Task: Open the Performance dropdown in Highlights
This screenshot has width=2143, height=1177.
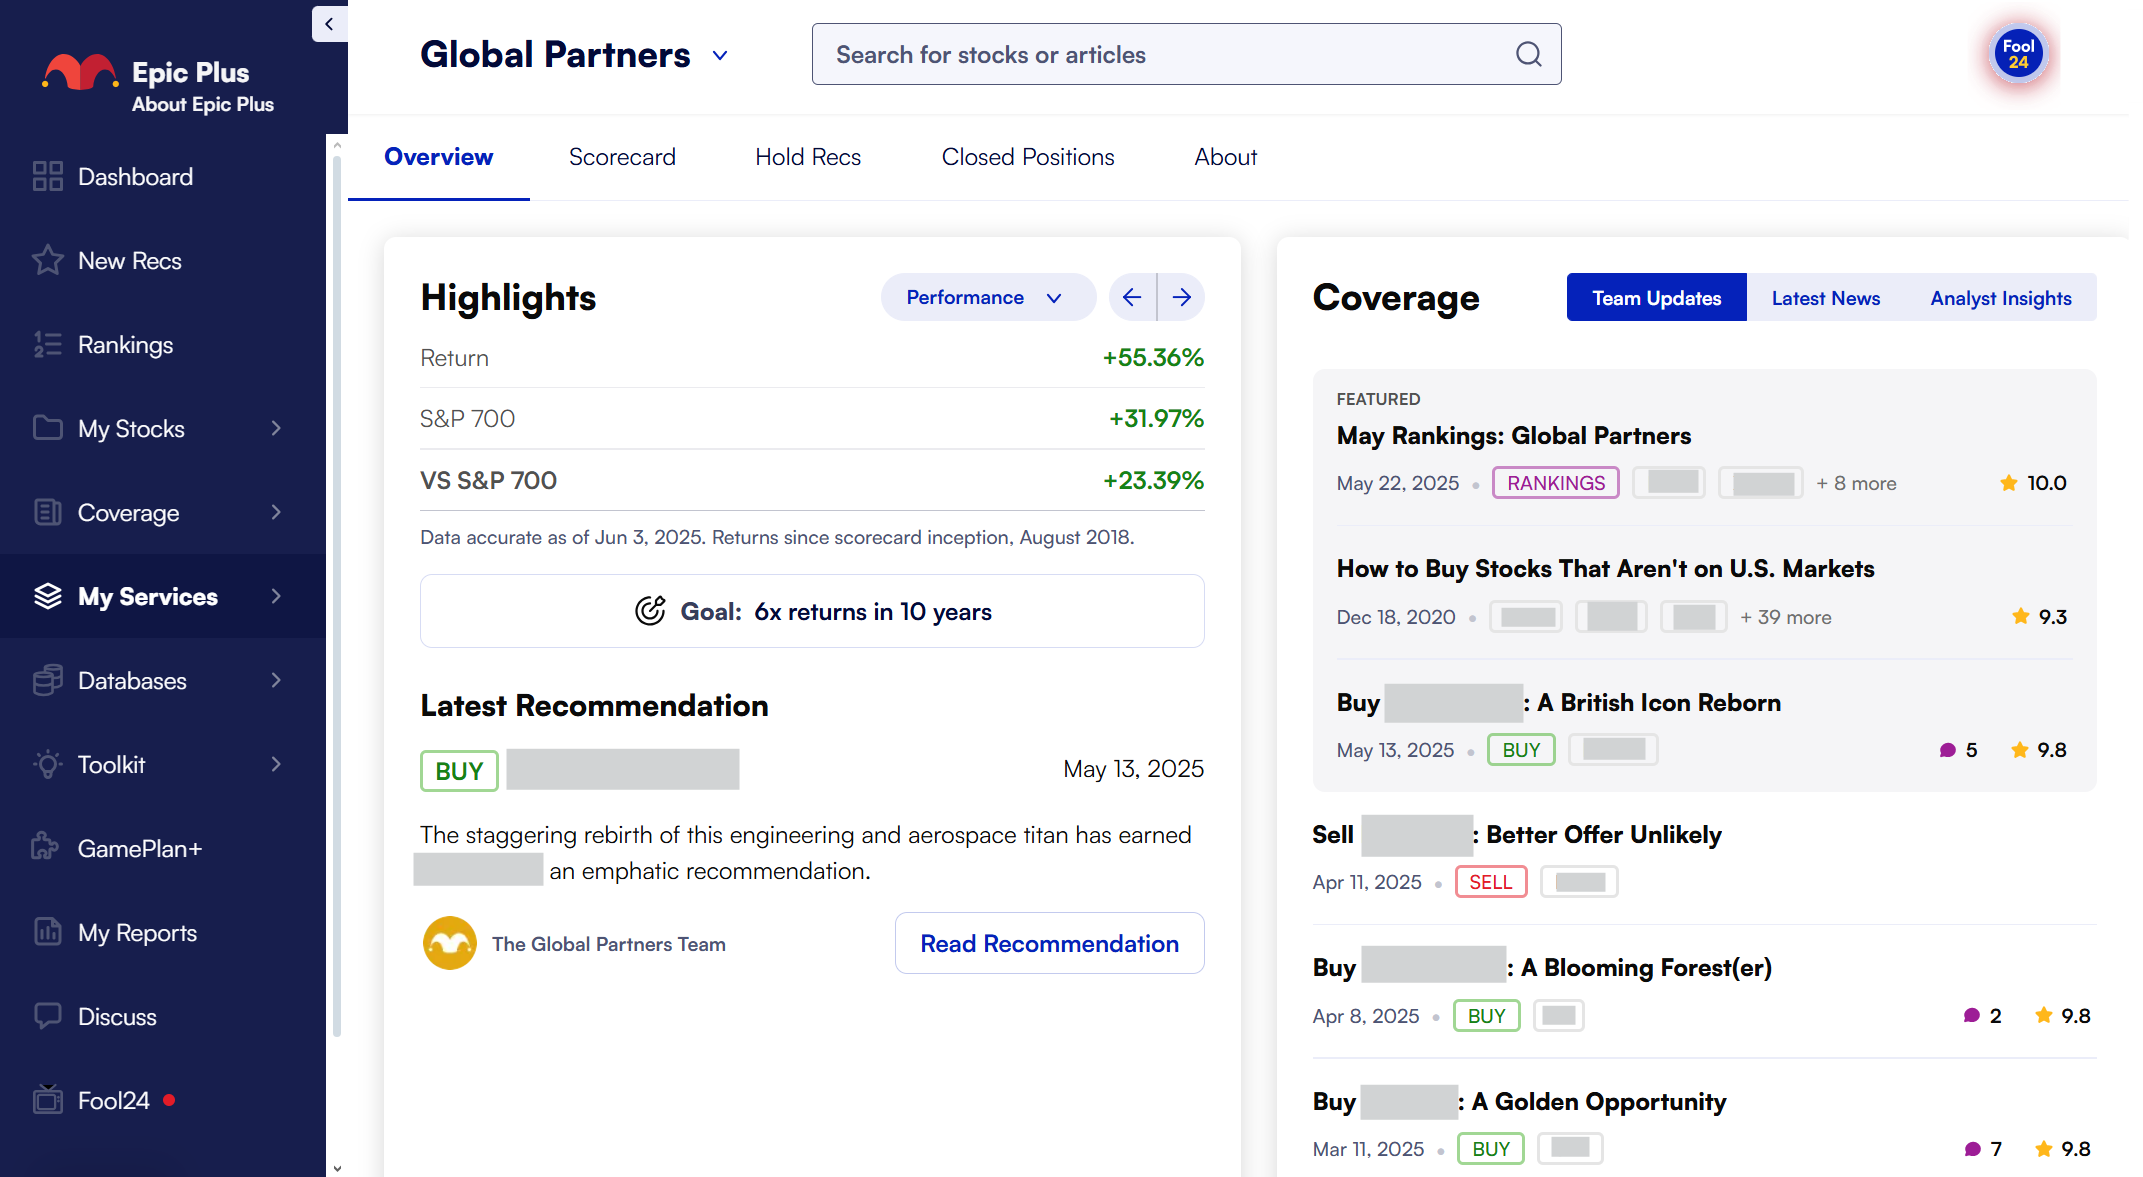Action: pyautogui.click(x=988, y=297)
